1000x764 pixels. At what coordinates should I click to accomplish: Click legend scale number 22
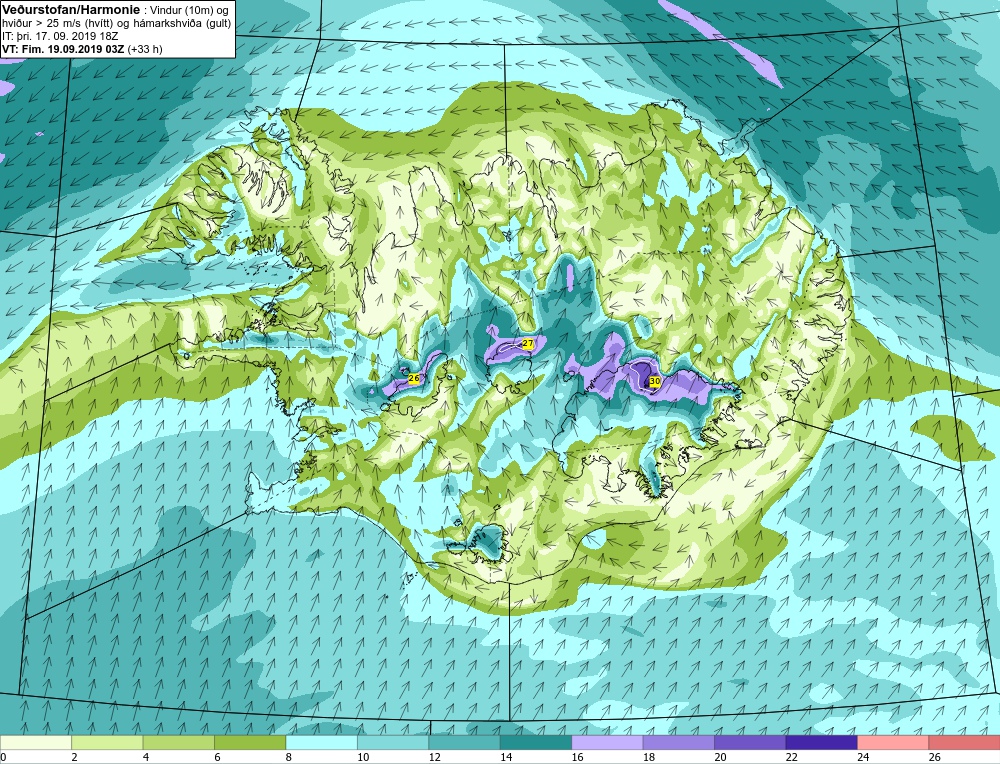click(791, 757)
